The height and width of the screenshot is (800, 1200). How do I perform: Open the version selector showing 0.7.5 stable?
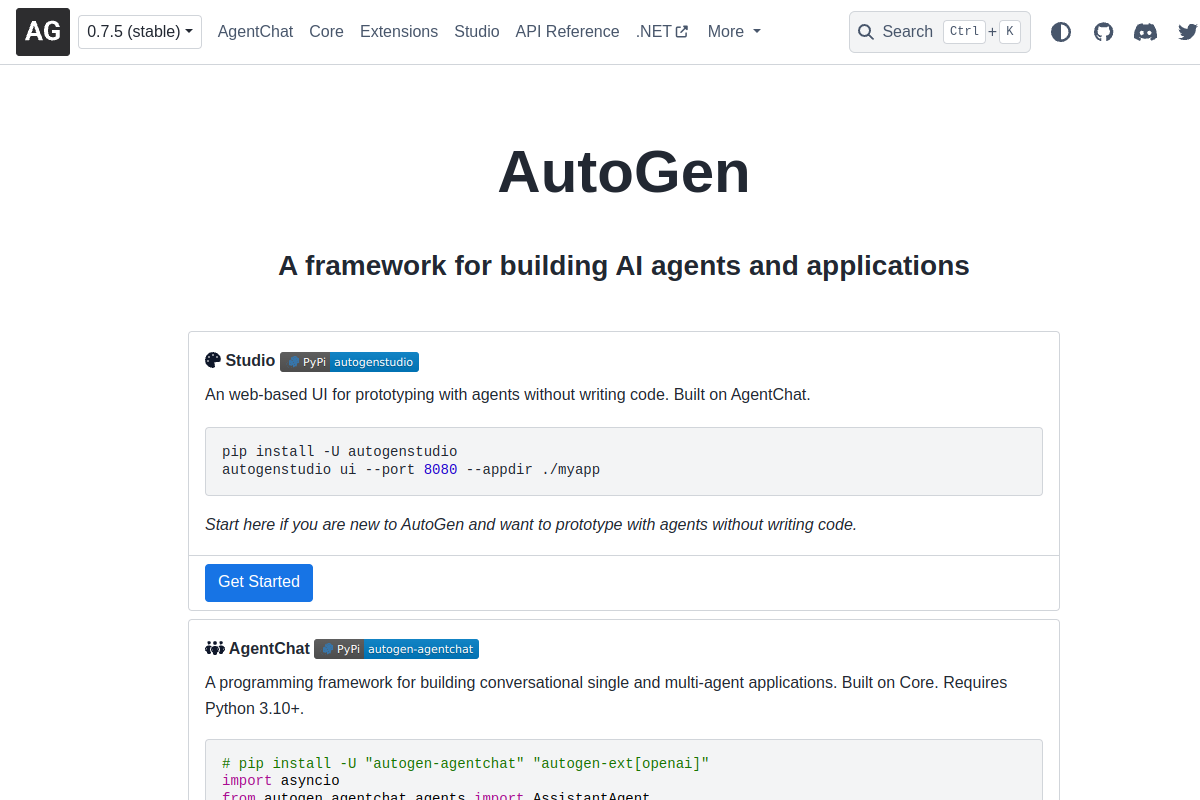tap(139, 31)
